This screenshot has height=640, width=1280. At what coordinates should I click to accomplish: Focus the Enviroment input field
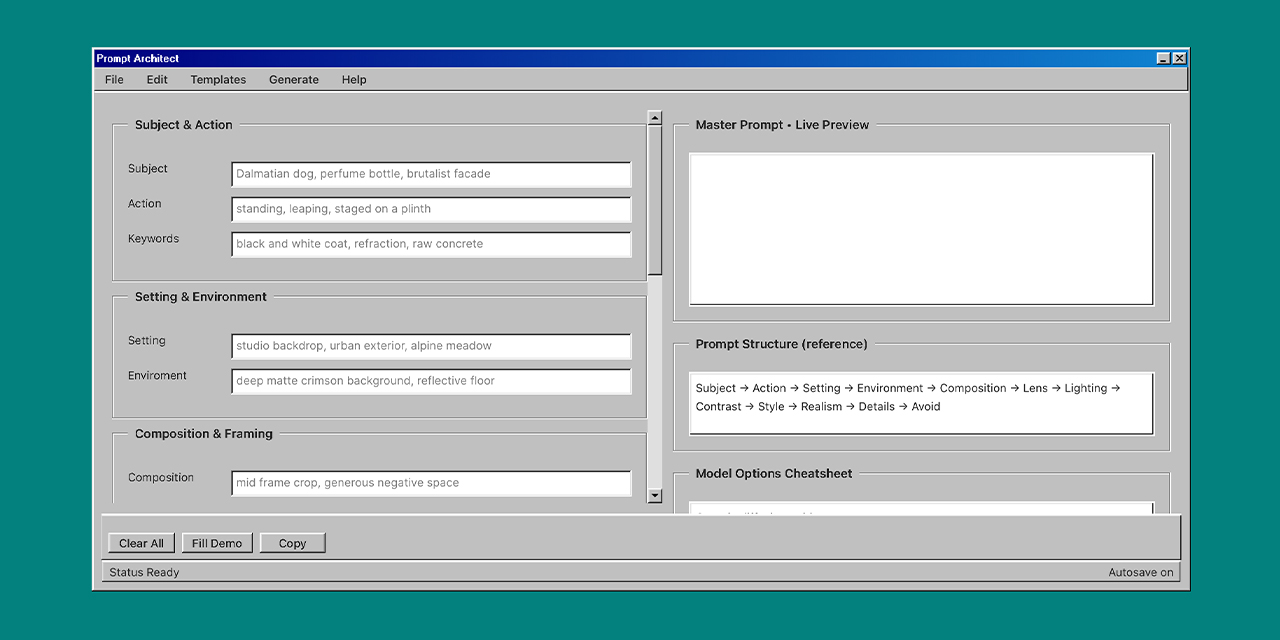pos(431,381)
